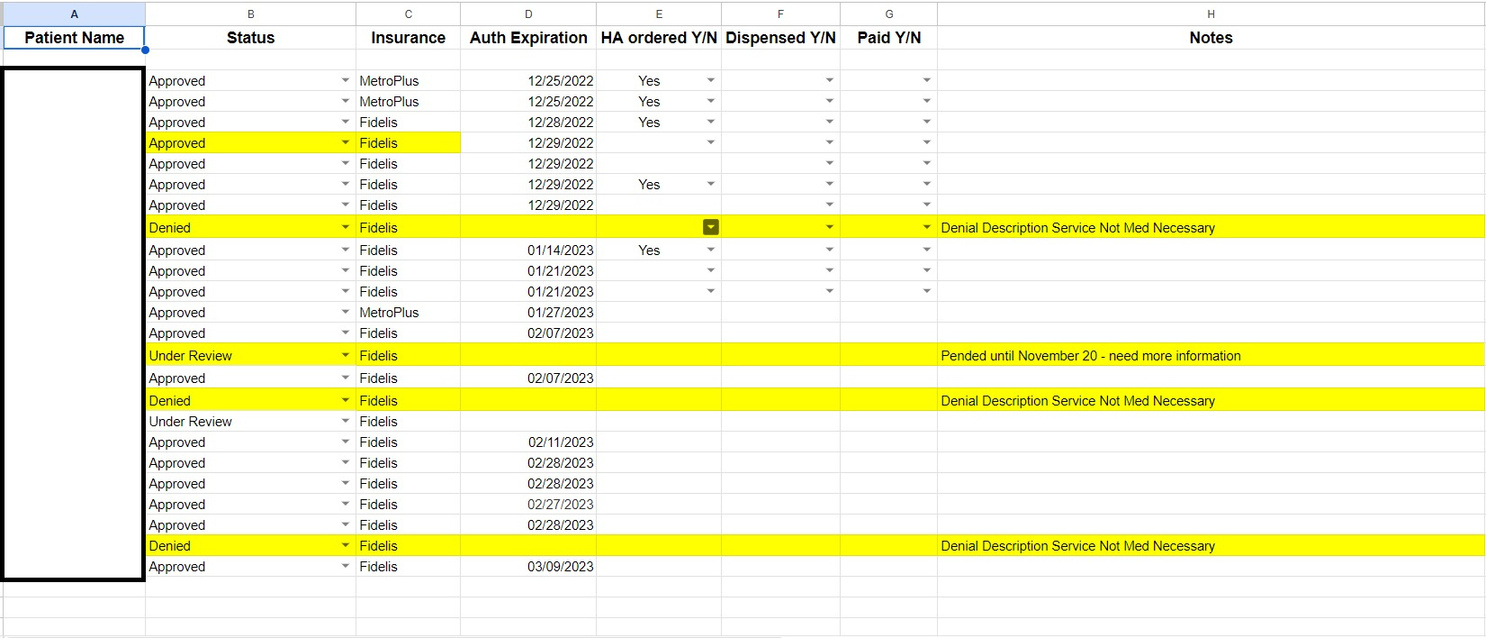Select column F header

pyautogui.click(x=781, y=14)
